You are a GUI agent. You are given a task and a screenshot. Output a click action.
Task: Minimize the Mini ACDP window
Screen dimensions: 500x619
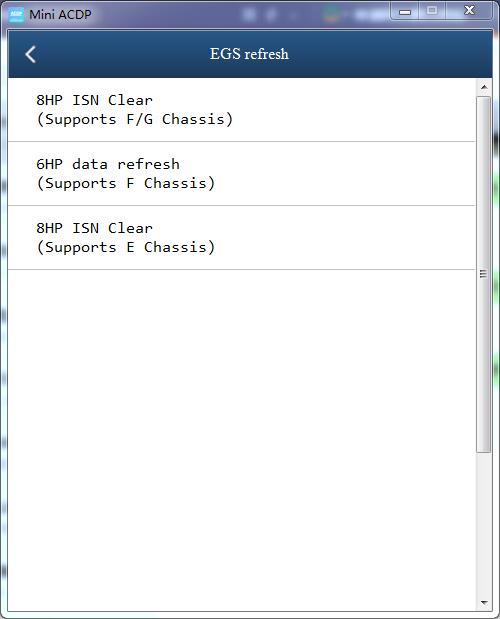point(404,11)
